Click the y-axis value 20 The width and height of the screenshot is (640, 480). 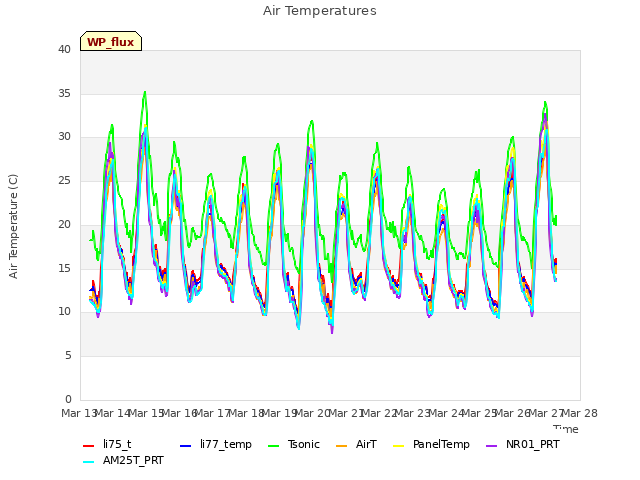(64, 224)
